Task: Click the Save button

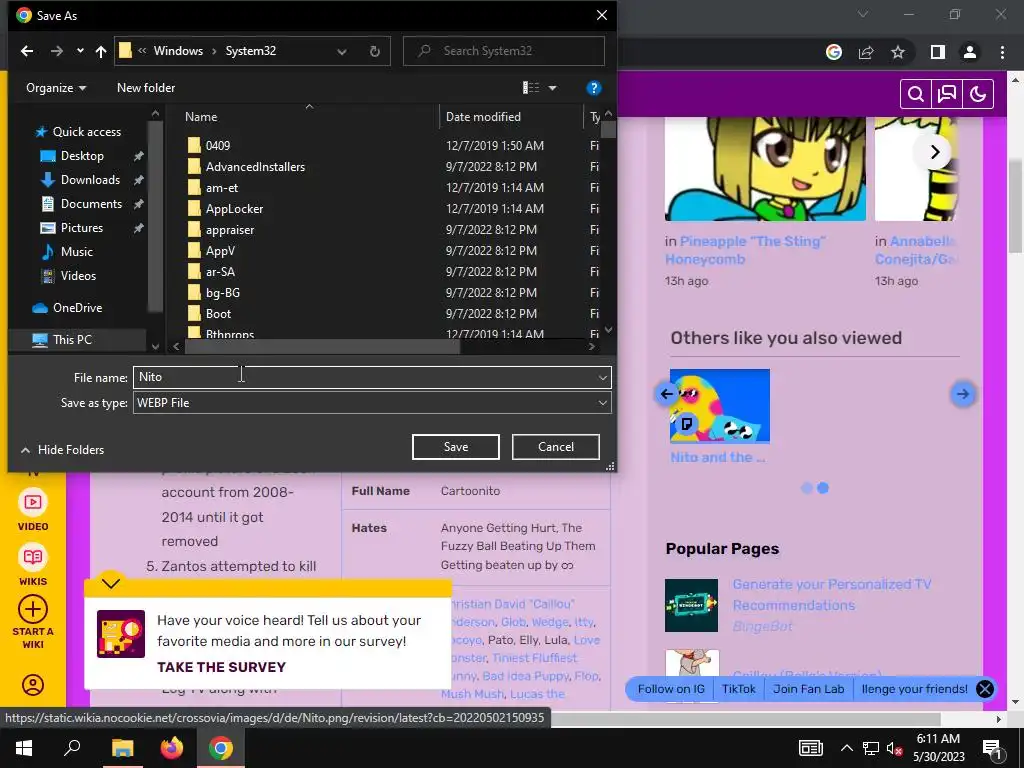Action: click(455, 447)
